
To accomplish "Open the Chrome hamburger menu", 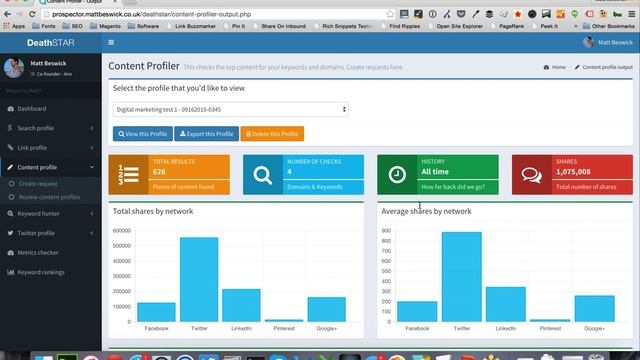I will (631, 14).
